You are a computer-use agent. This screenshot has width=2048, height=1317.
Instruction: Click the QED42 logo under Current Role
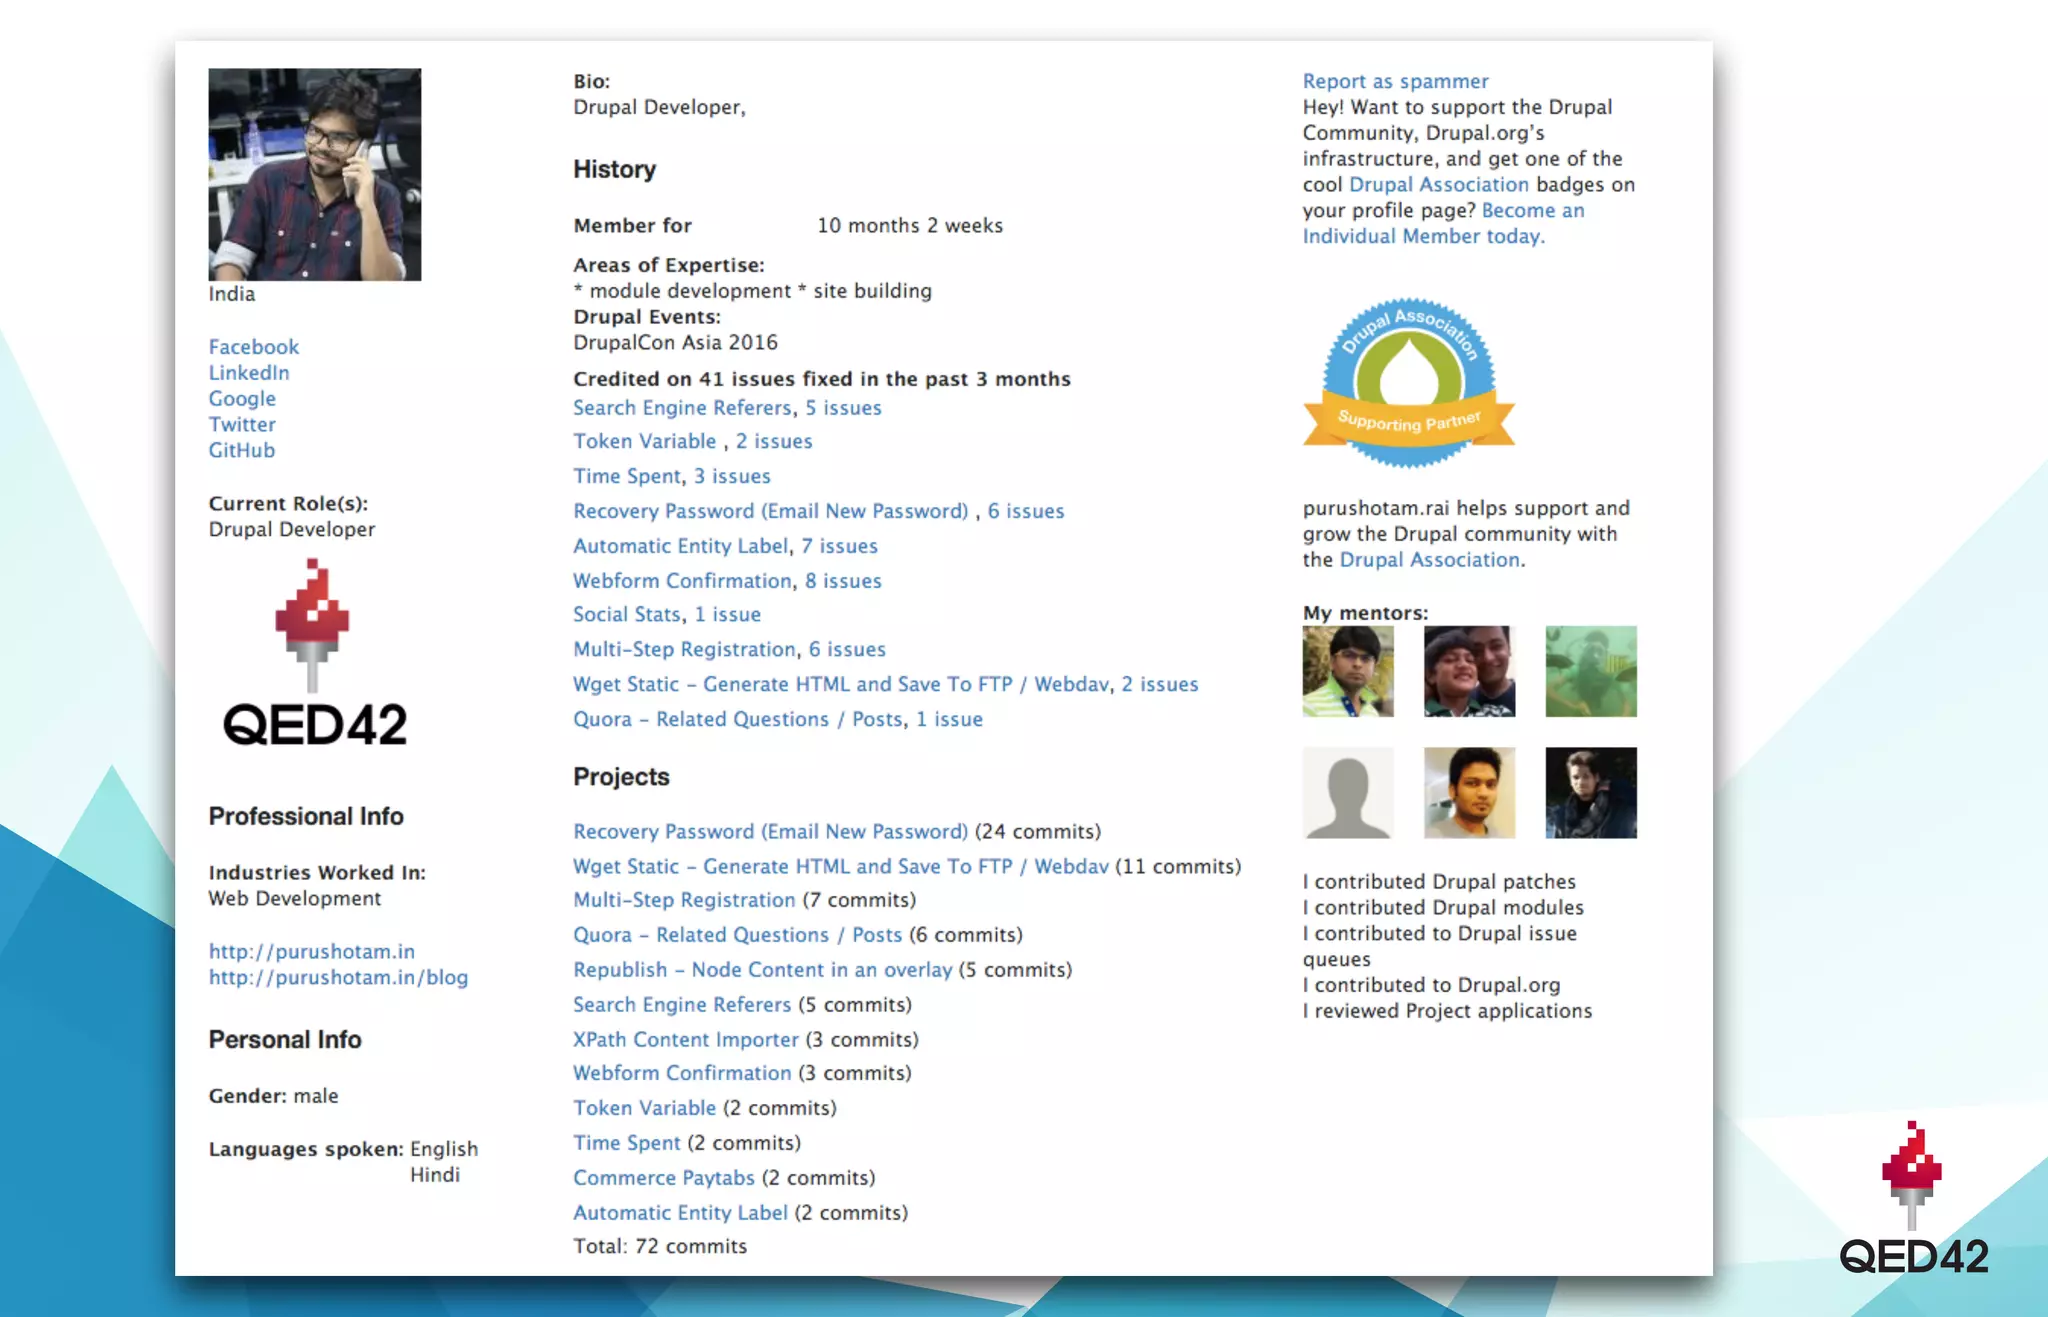point(314,653)
